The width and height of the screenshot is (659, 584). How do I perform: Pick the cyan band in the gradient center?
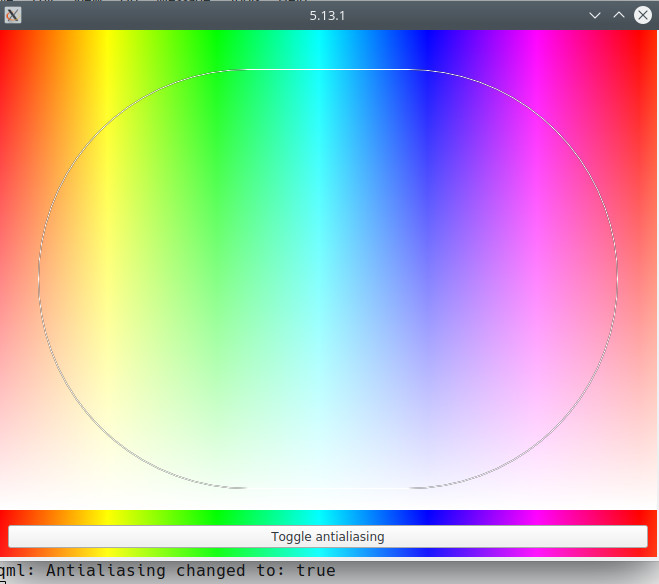[328, 50]
